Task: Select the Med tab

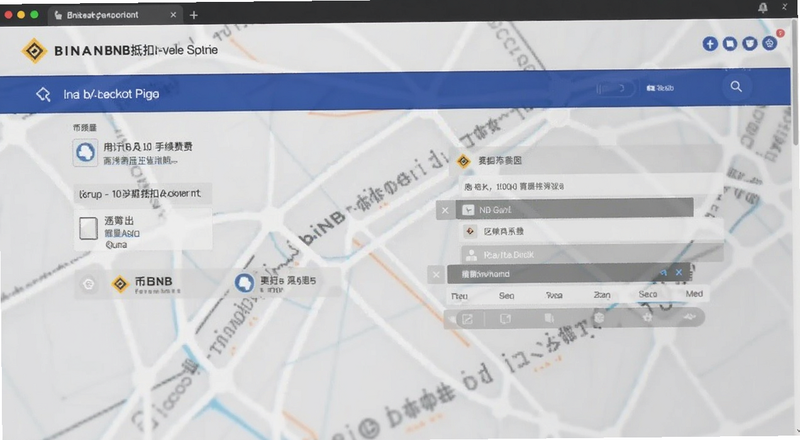Action: coord(694,294)
